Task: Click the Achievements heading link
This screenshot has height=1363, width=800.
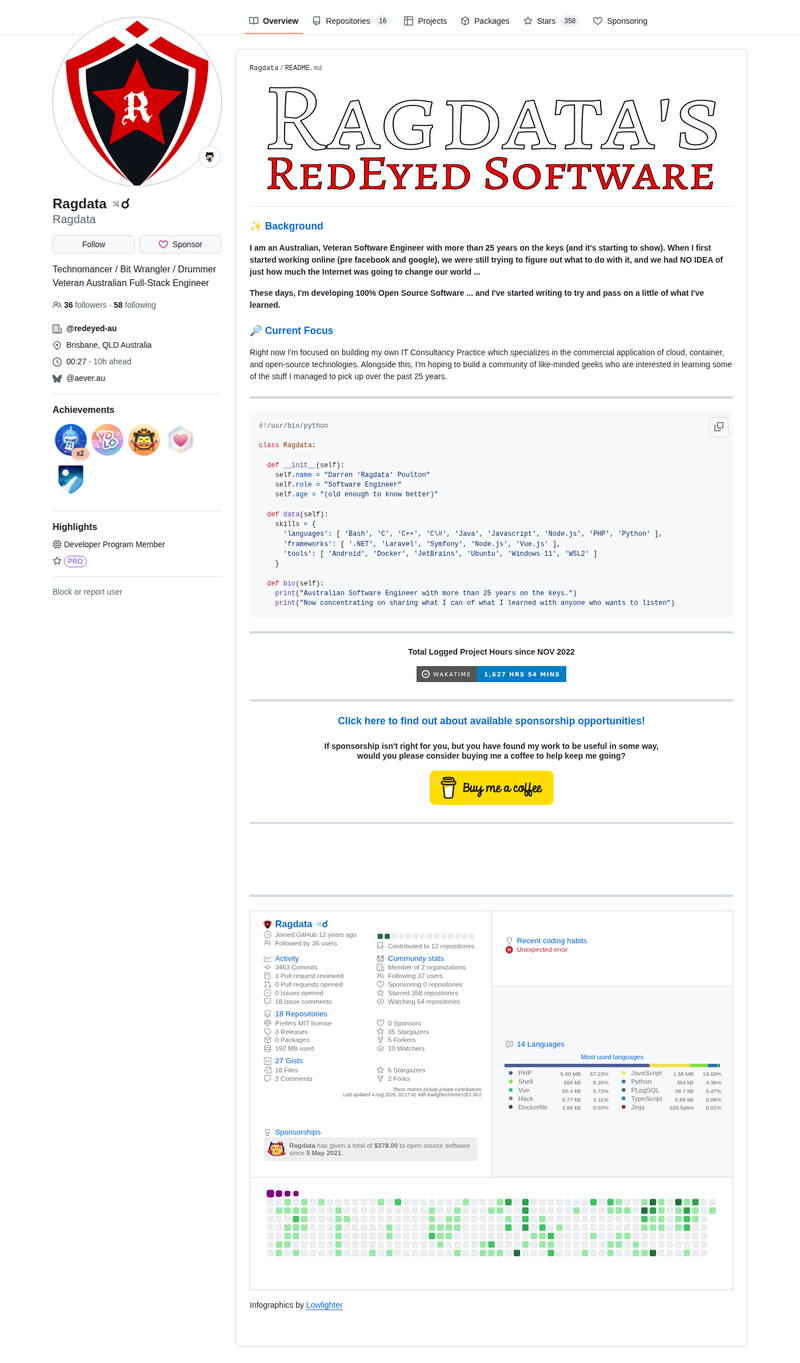Action: click(83, 410)
